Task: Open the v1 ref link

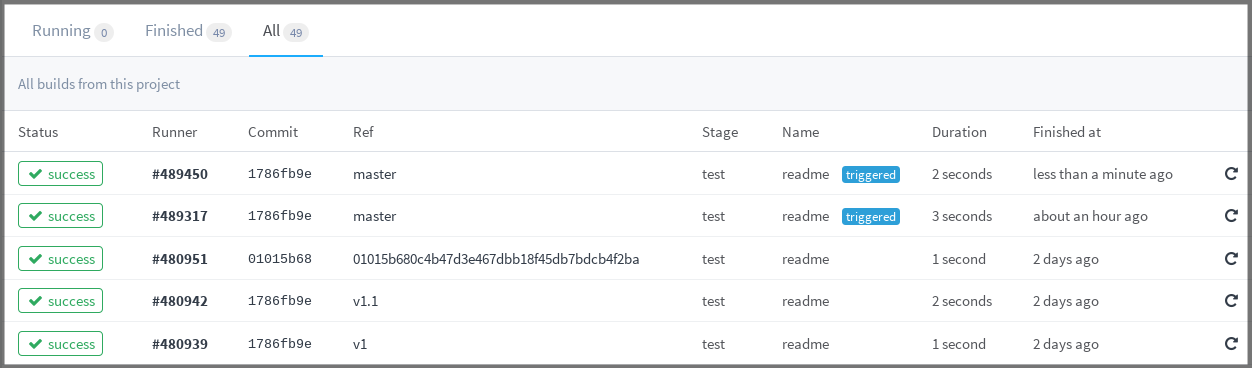Action: point(360,344)
